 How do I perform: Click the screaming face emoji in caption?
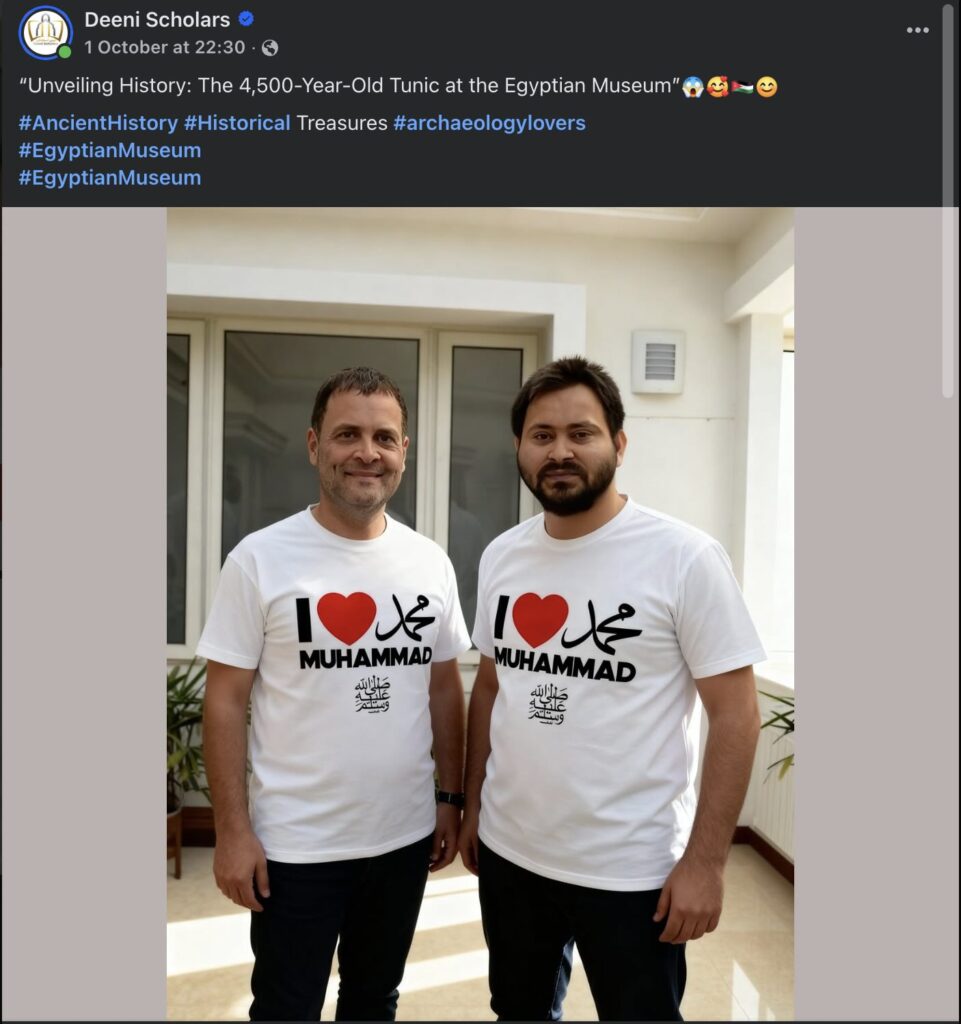click(x=693, y=87)
